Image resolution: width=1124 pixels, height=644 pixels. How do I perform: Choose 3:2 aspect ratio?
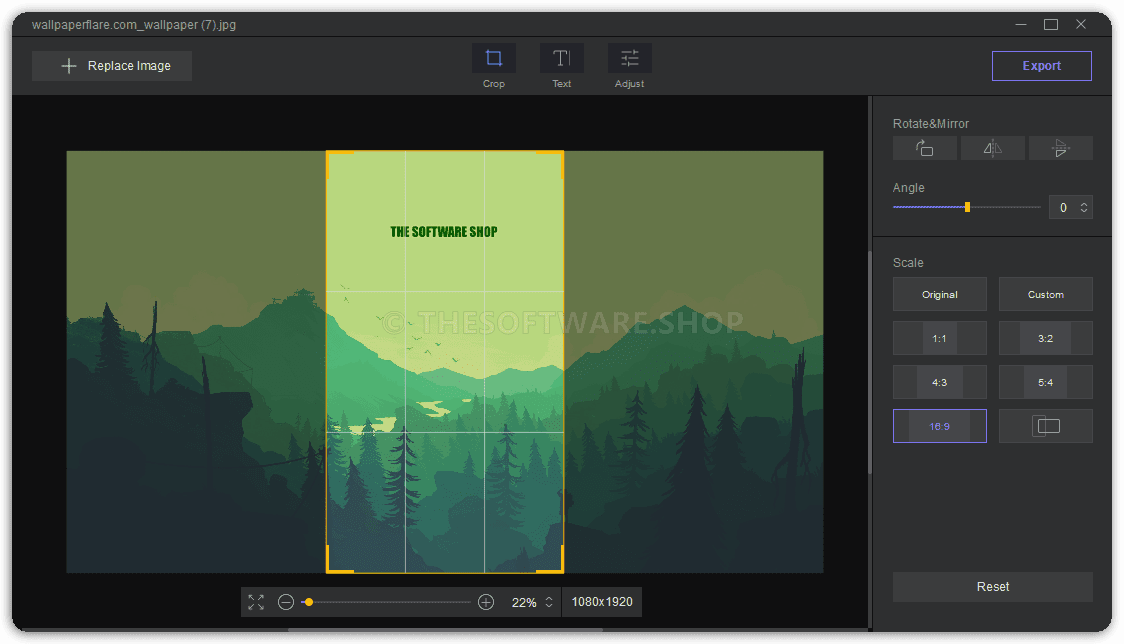pos(1046,338)
